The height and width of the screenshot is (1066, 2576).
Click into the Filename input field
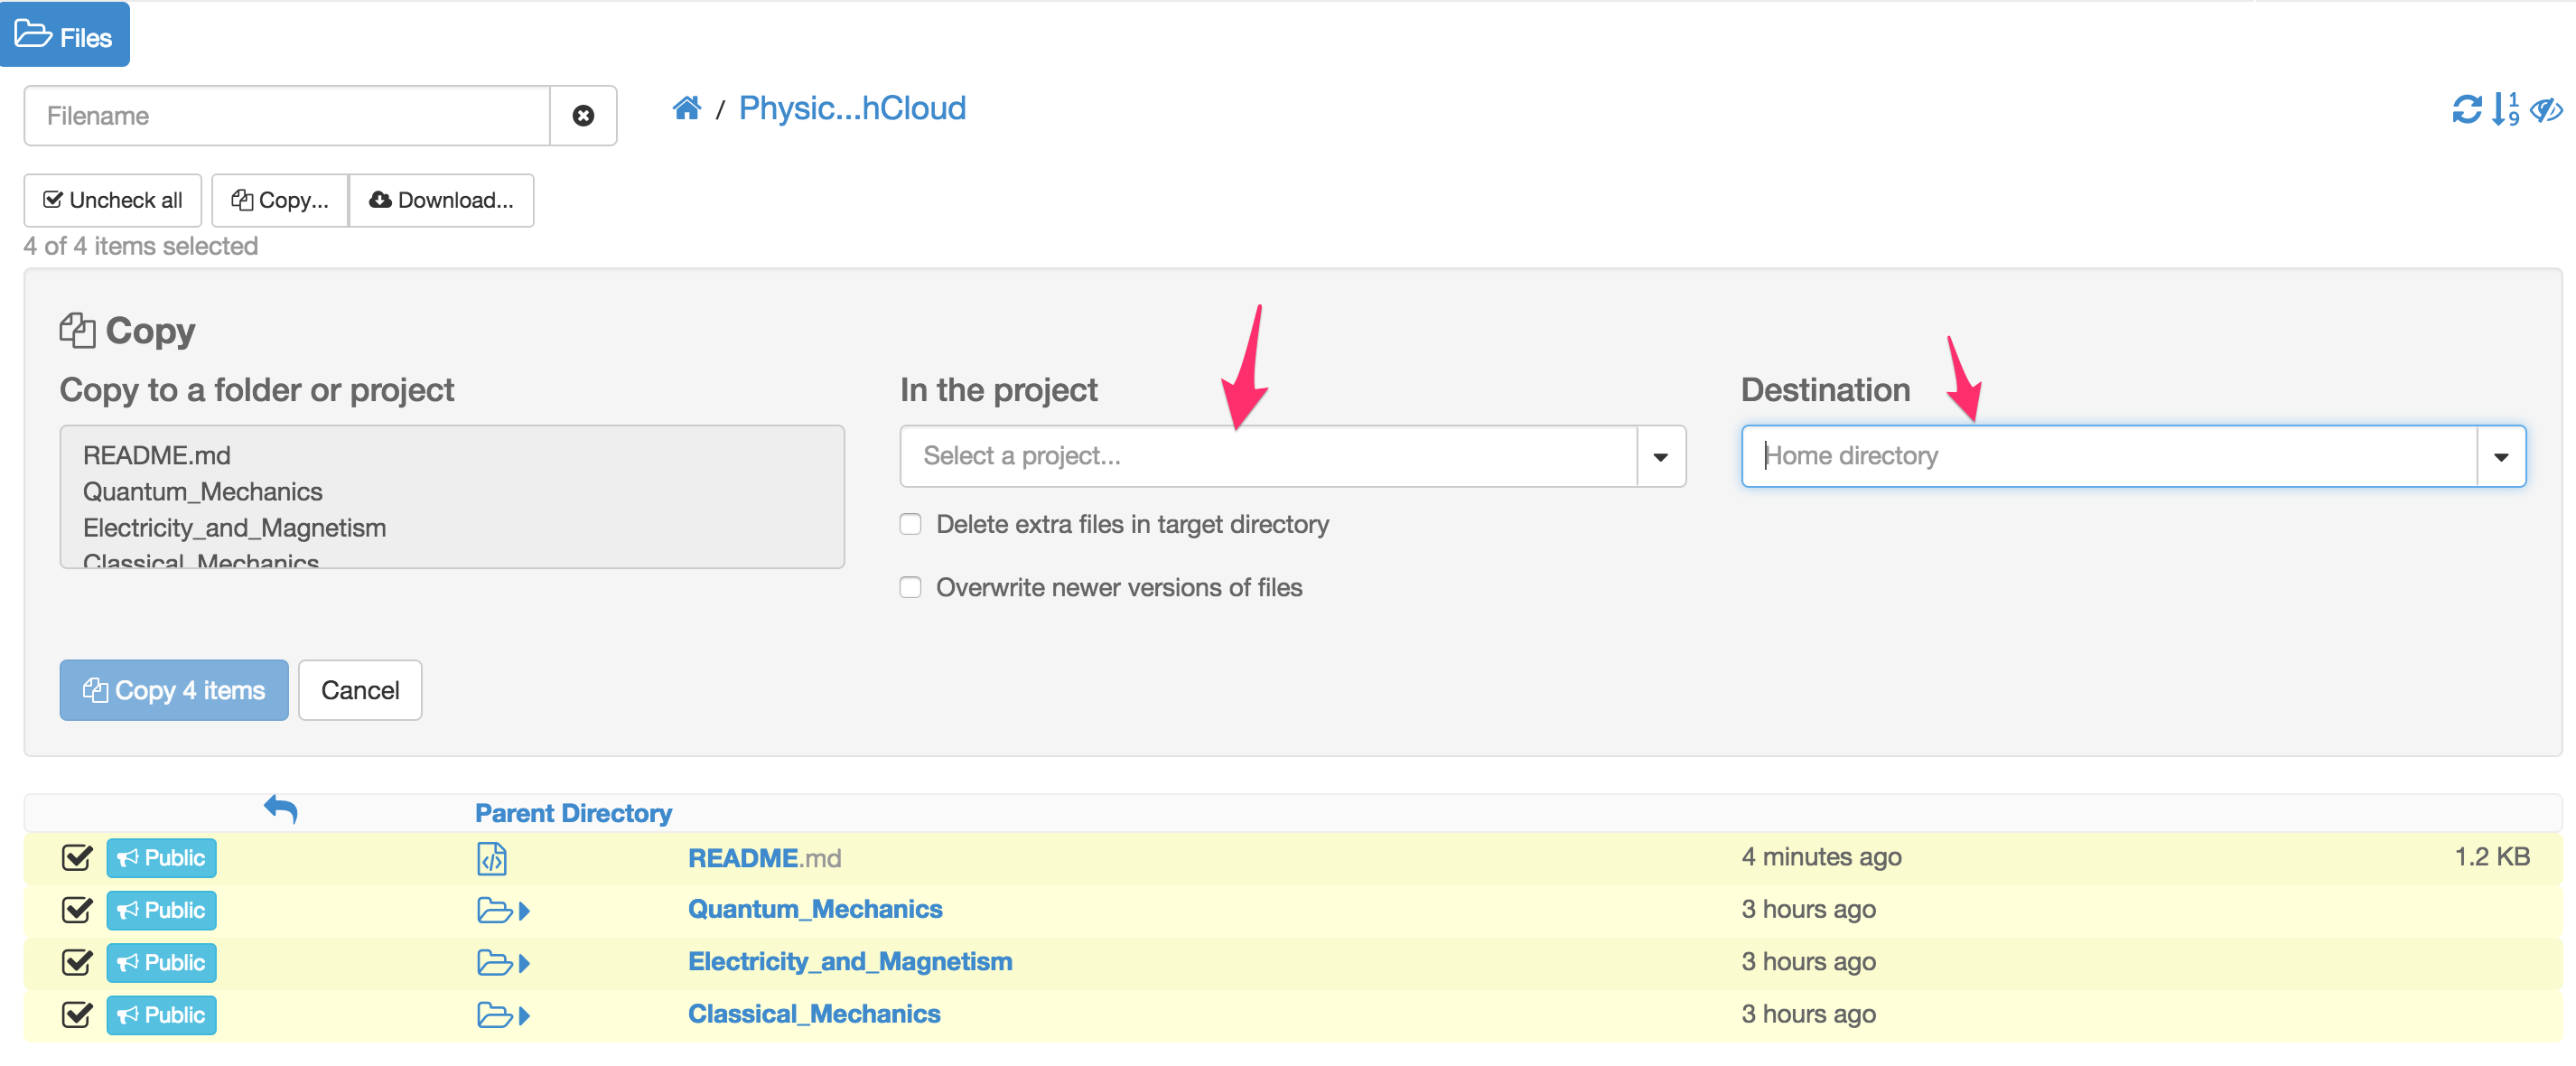(x=287, y=116)
